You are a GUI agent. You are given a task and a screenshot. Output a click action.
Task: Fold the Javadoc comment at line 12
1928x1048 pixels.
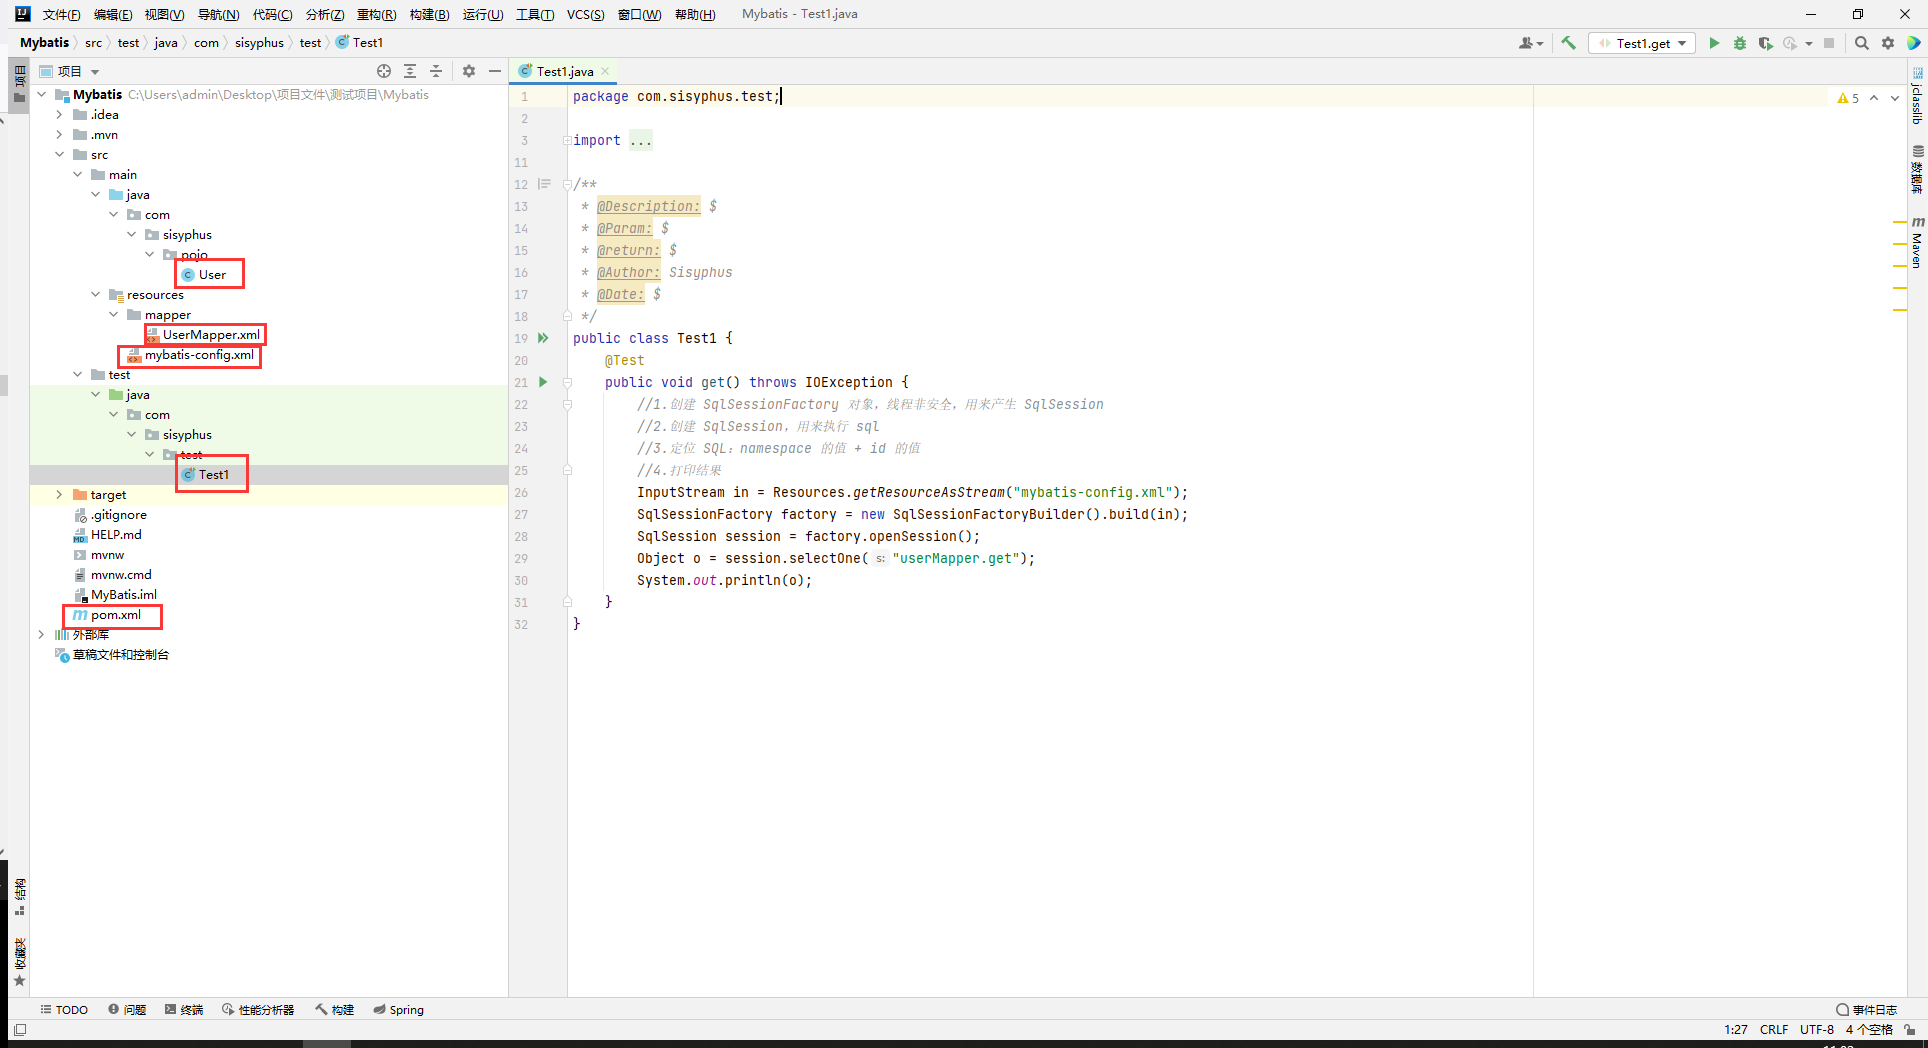click(567, 184)
